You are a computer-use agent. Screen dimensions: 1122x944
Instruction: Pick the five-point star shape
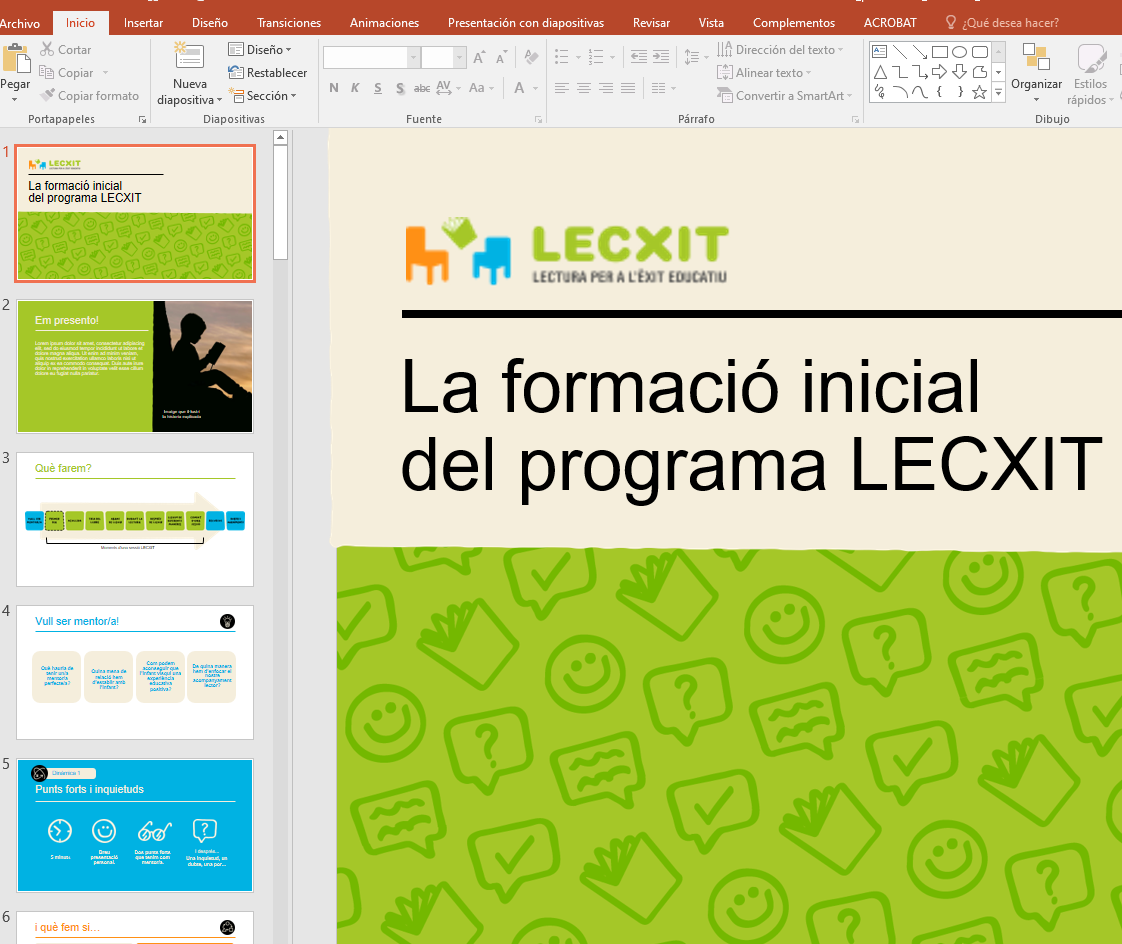click(979, 92)
